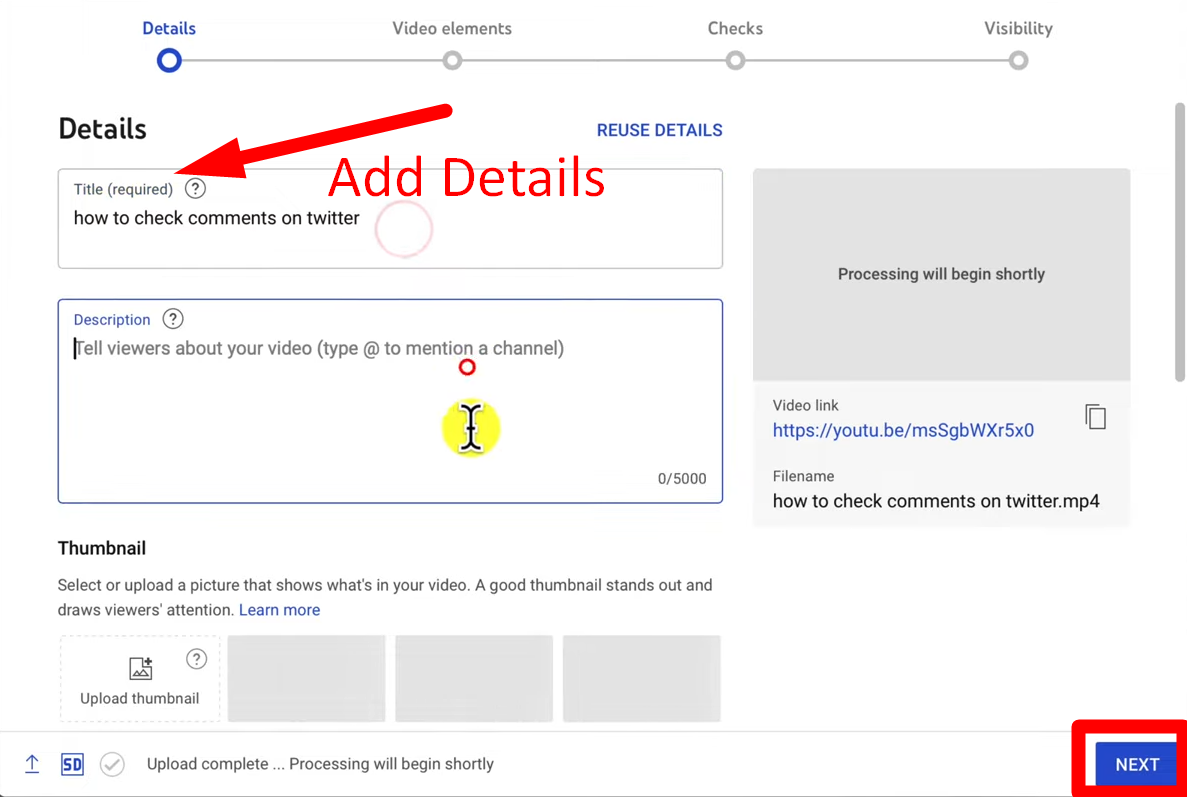
Task: Click the checks complete checkmark icon
Action: coord(112,764)
